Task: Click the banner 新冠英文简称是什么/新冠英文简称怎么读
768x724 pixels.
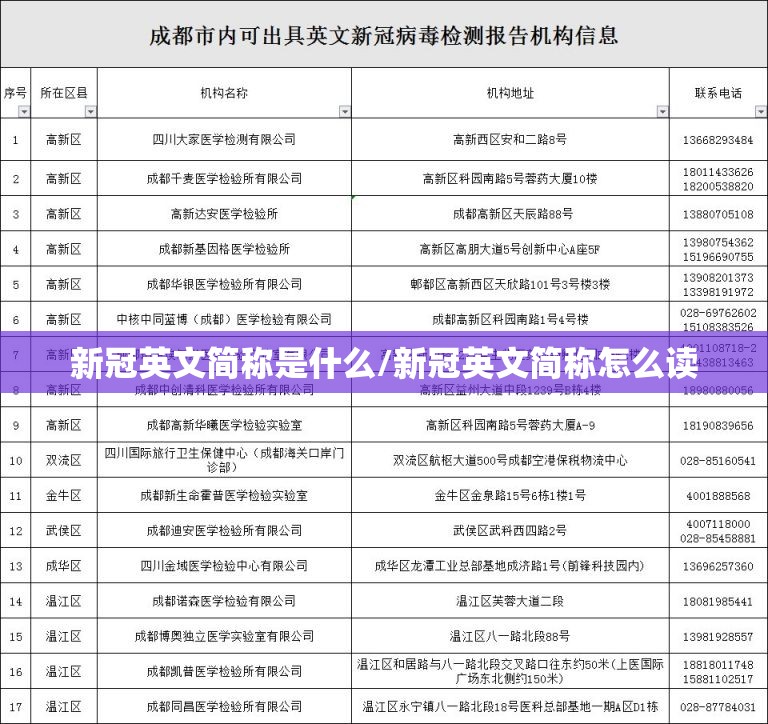Action: 384,363
